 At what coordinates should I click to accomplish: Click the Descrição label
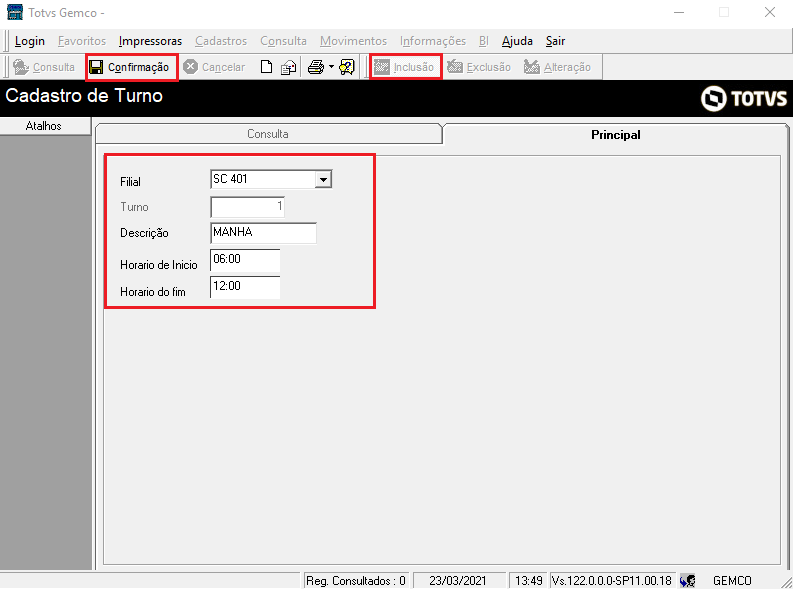[x=144, y=233]
